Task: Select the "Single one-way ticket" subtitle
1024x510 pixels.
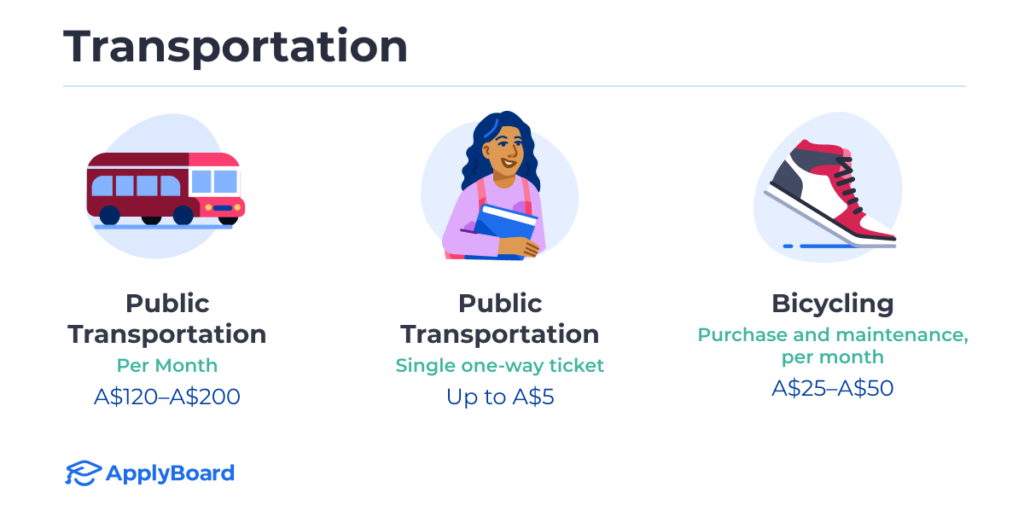Action: pos(500,365)
